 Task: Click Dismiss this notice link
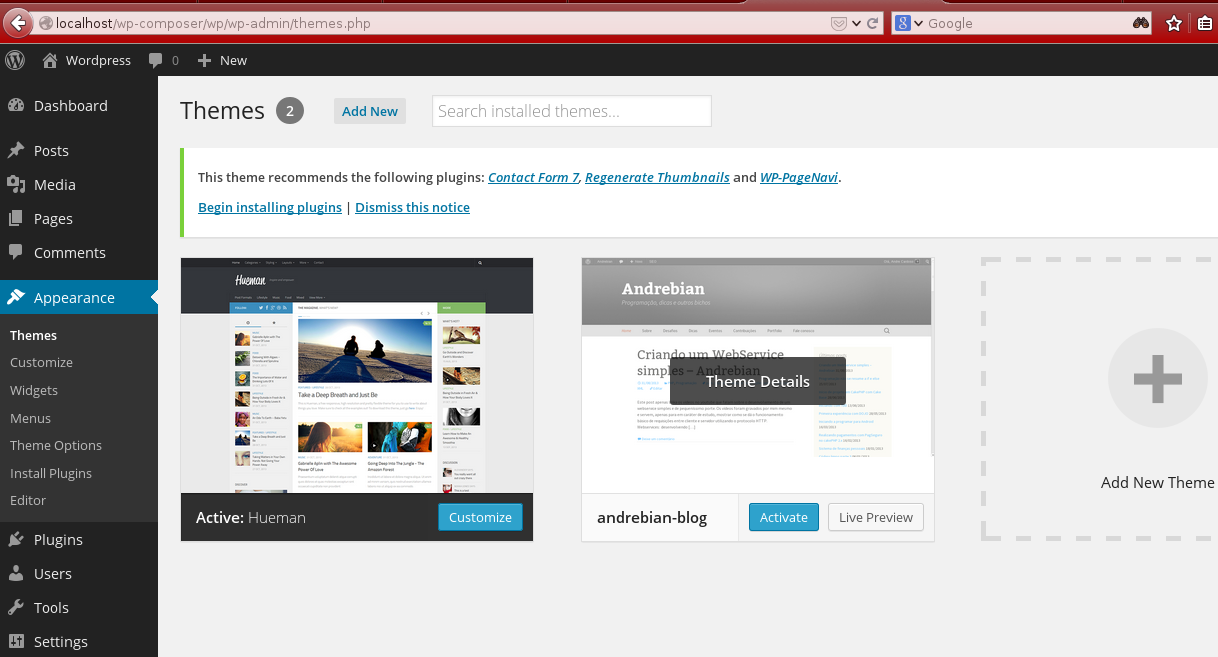point(412,207)
